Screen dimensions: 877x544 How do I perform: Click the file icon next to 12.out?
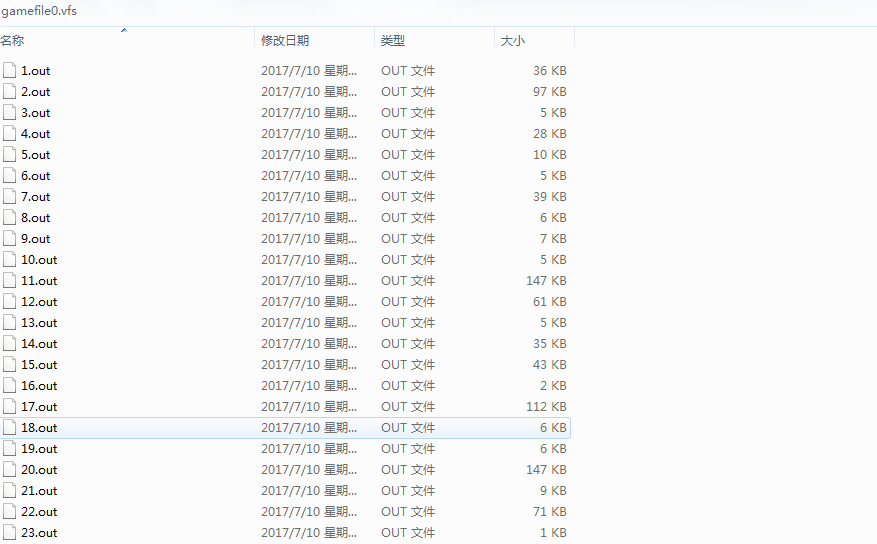point(9,301)
